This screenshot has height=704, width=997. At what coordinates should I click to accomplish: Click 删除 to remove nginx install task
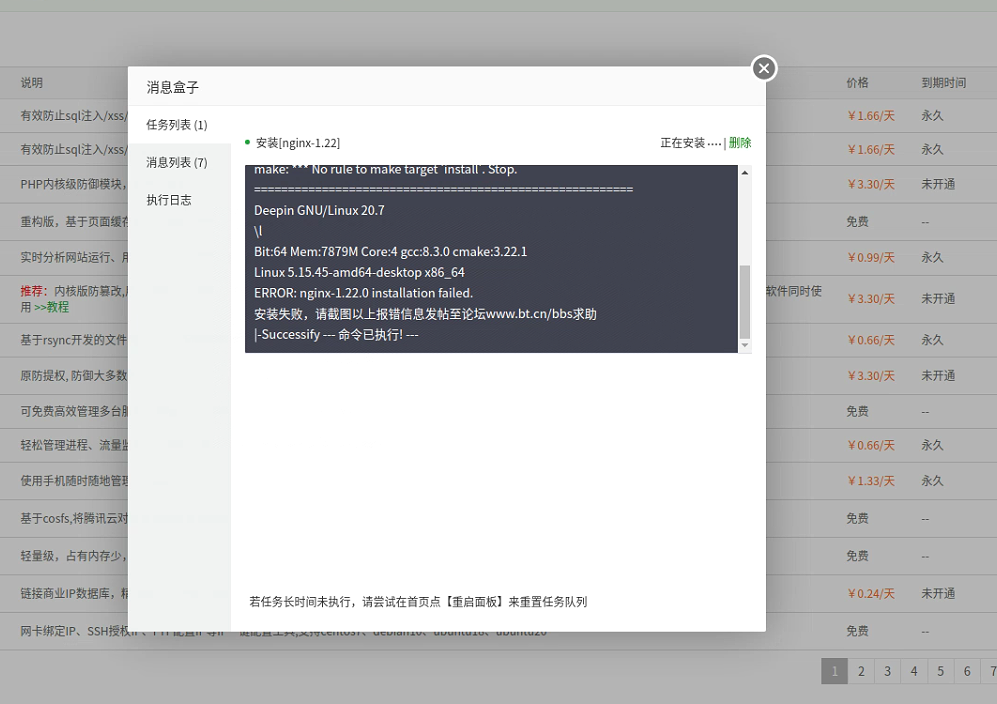pyautogui.click(x=739, y=142)
